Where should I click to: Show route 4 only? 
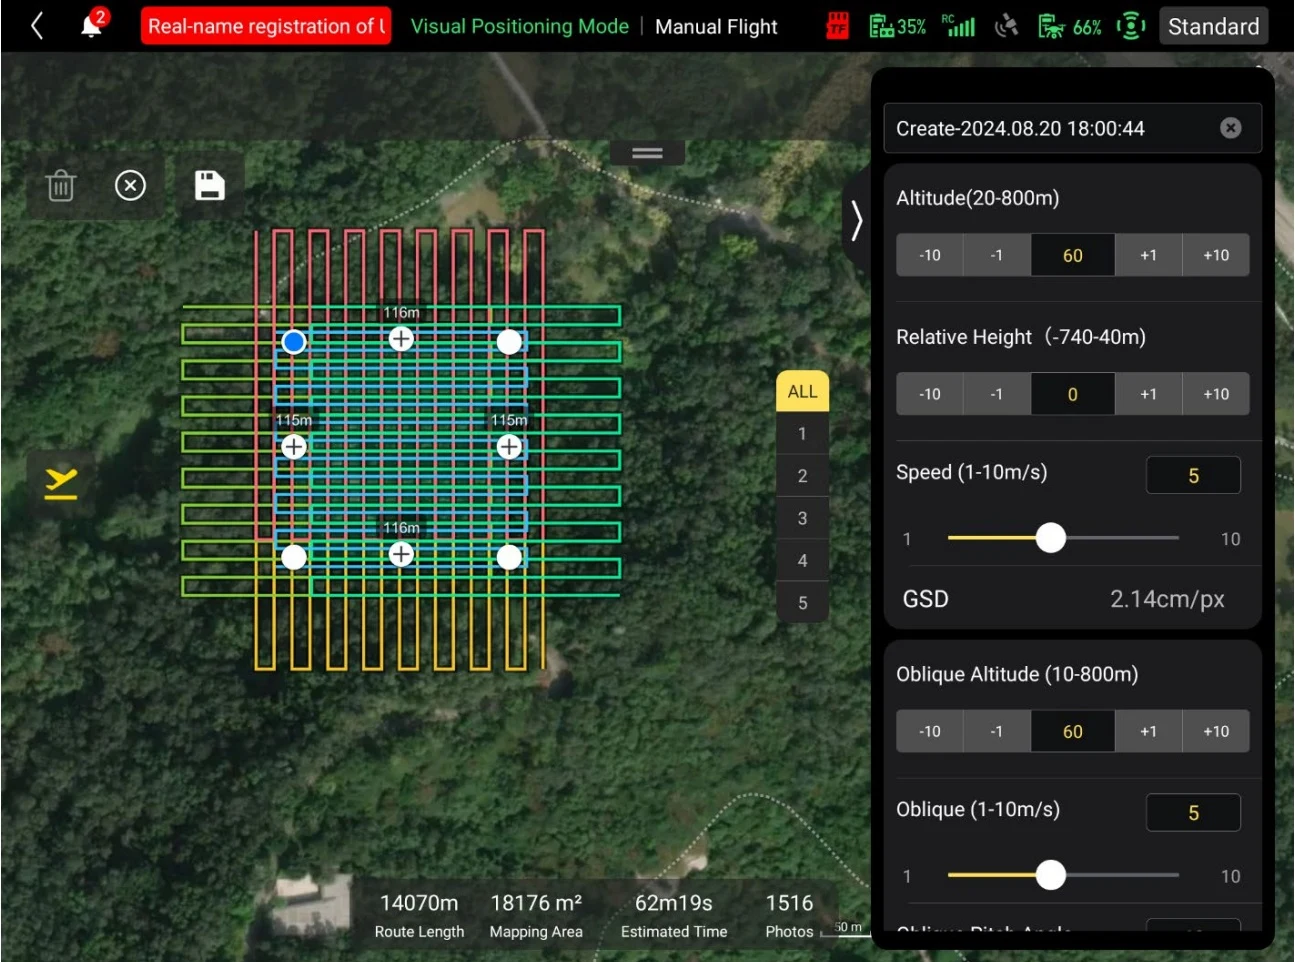[802, 560]
